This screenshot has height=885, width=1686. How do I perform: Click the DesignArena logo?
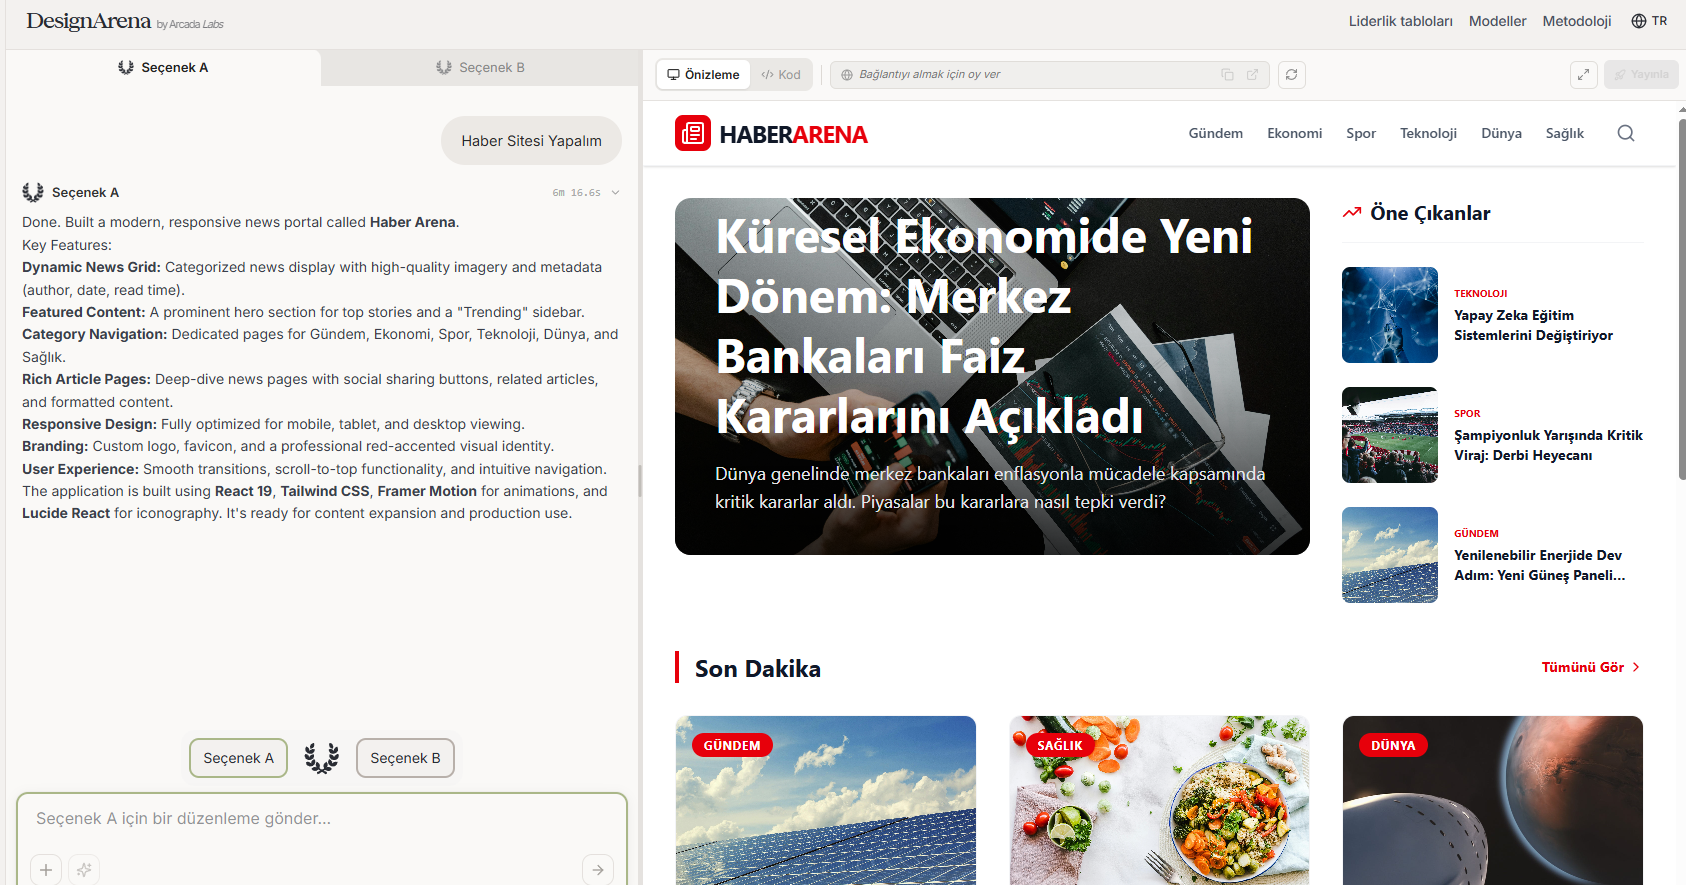[89, 21]
